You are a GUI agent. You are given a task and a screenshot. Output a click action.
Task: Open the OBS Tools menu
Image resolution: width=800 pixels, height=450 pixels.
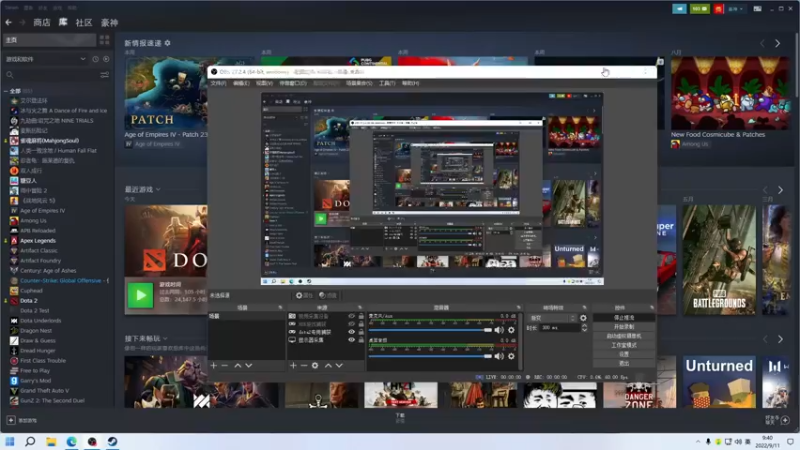click(387, 83)
